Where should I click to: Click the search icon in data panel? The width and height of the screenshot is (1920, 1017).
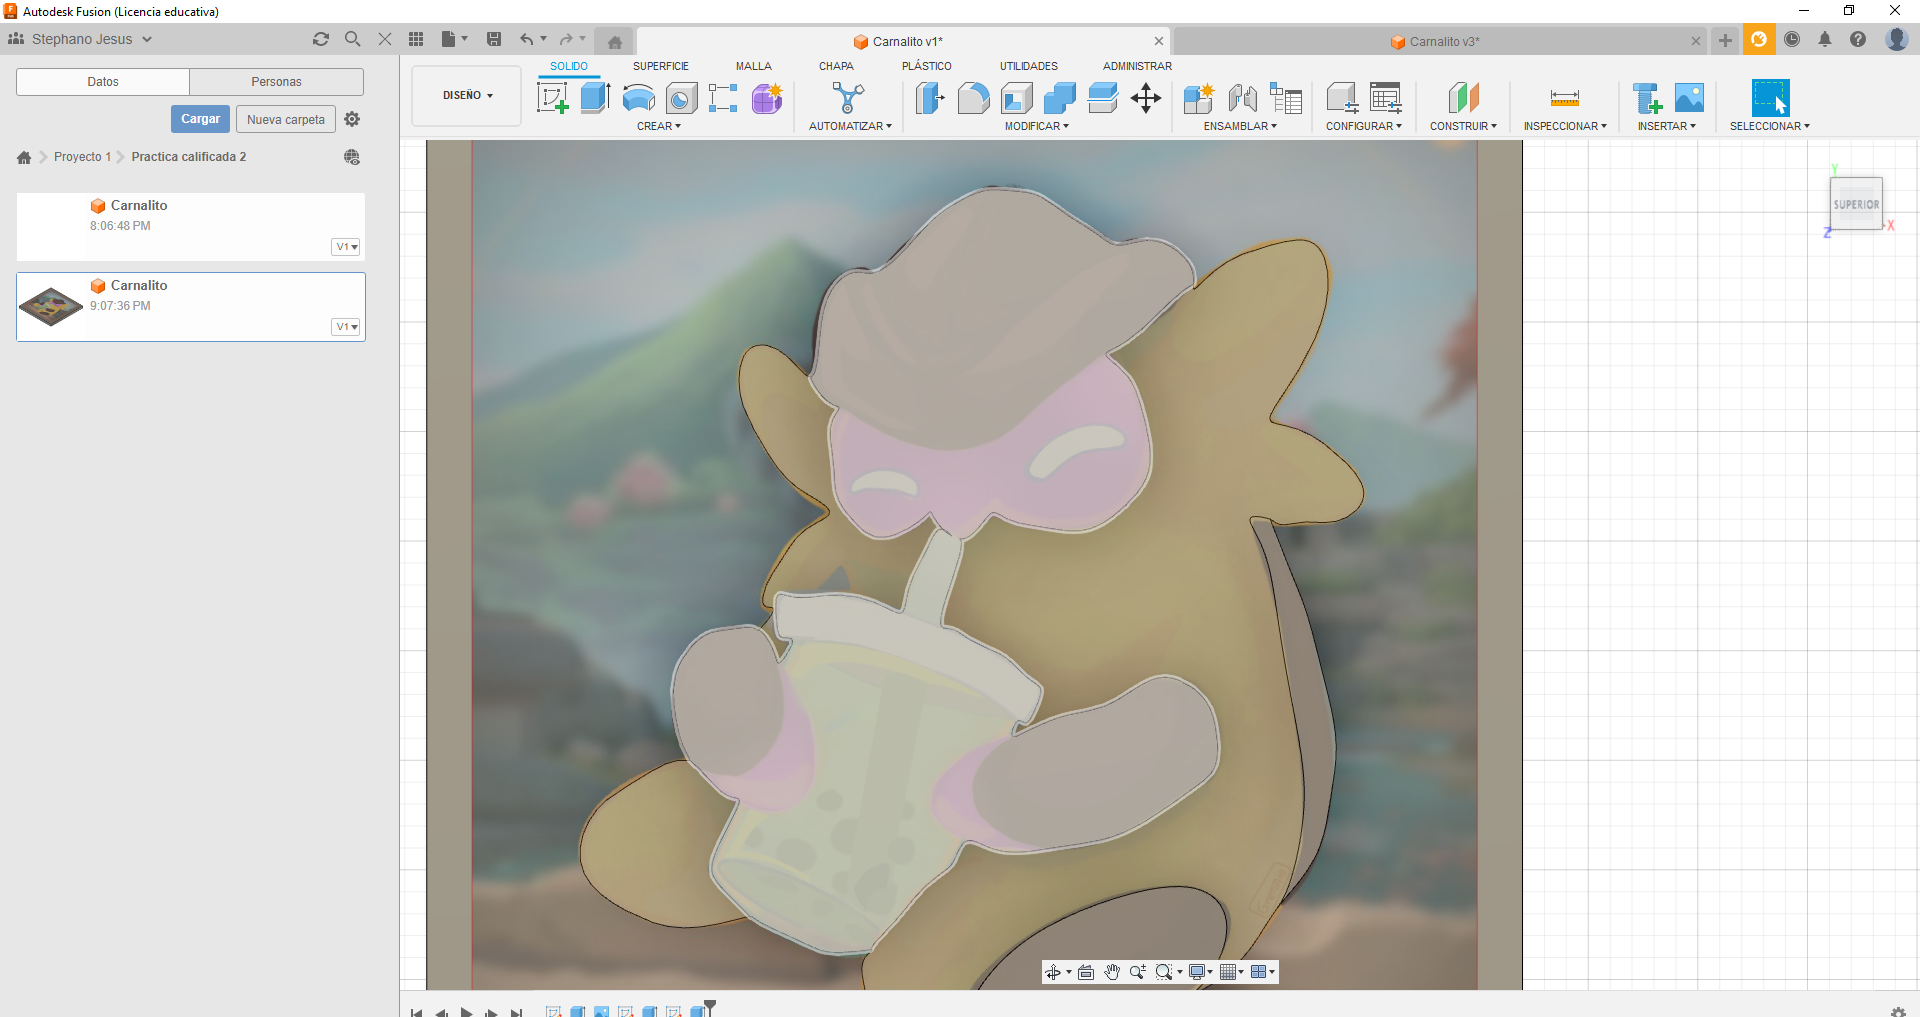[x=353, y=39]
